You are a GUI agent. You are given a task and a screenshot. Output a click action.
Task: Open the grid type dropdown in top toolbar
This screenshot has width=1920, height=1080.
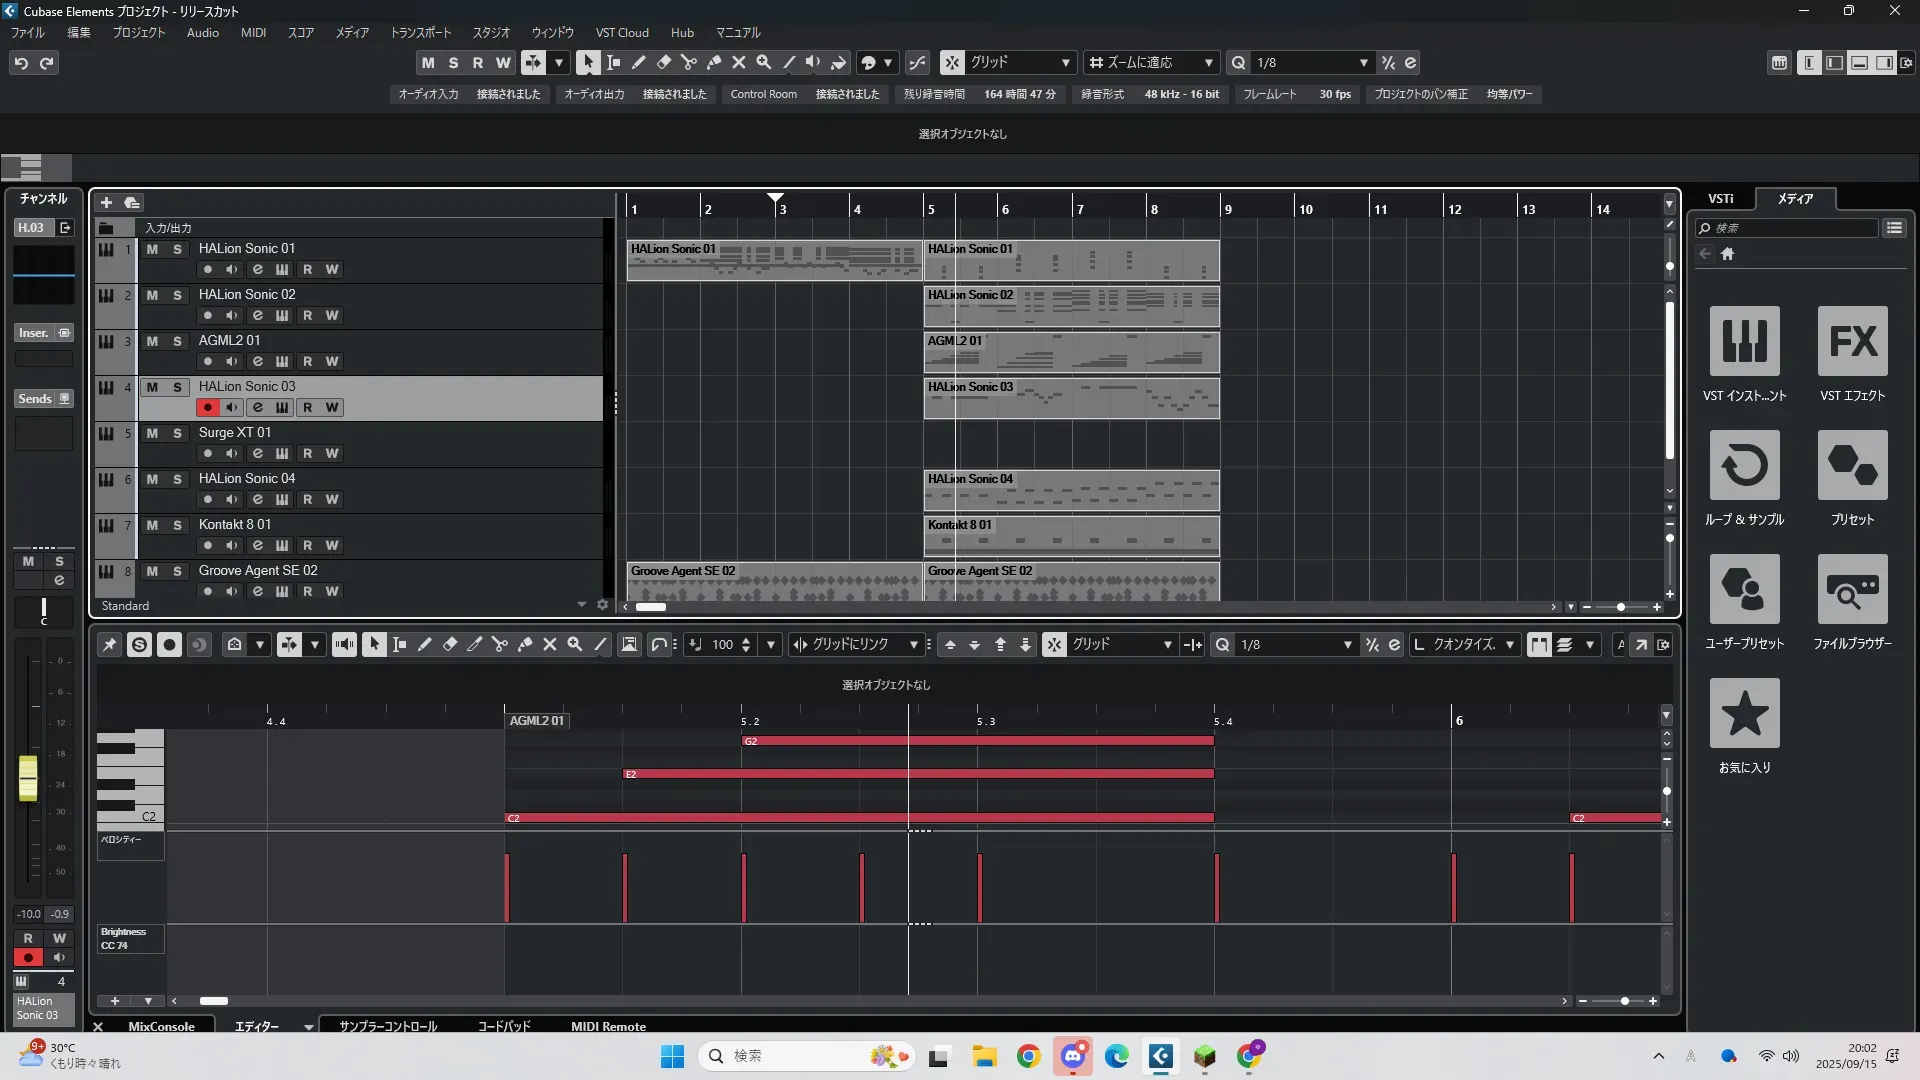pos(1065,62)
